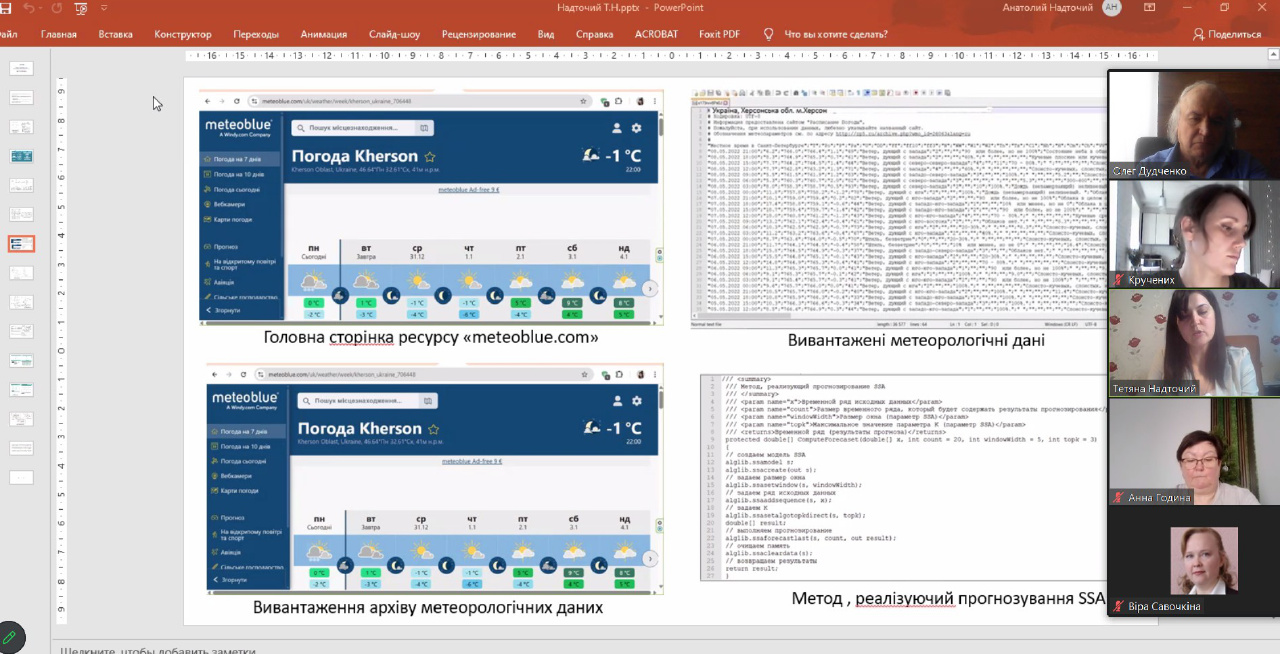Click the Undo arrow icon

pyautogui.click(x=29, y=8)
